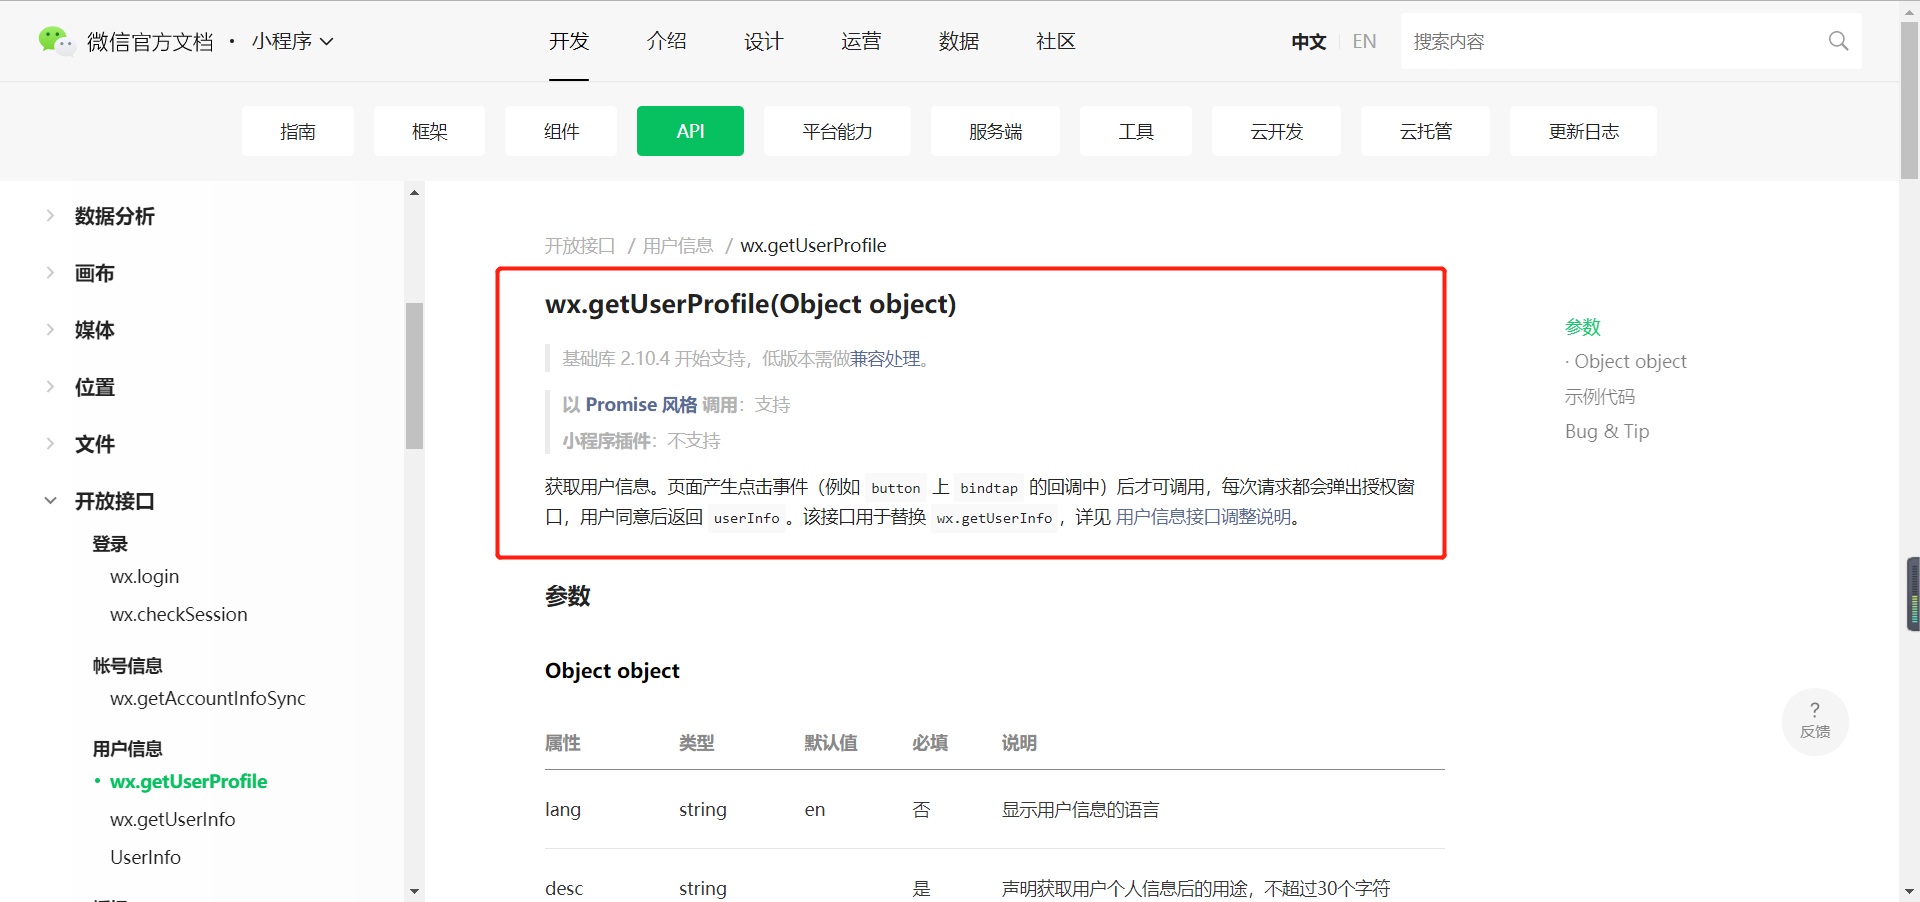The image size is (1920, 902).
Task: Switch to the 指南 tab
Action: pyautogui.click(x=297, y=131)
